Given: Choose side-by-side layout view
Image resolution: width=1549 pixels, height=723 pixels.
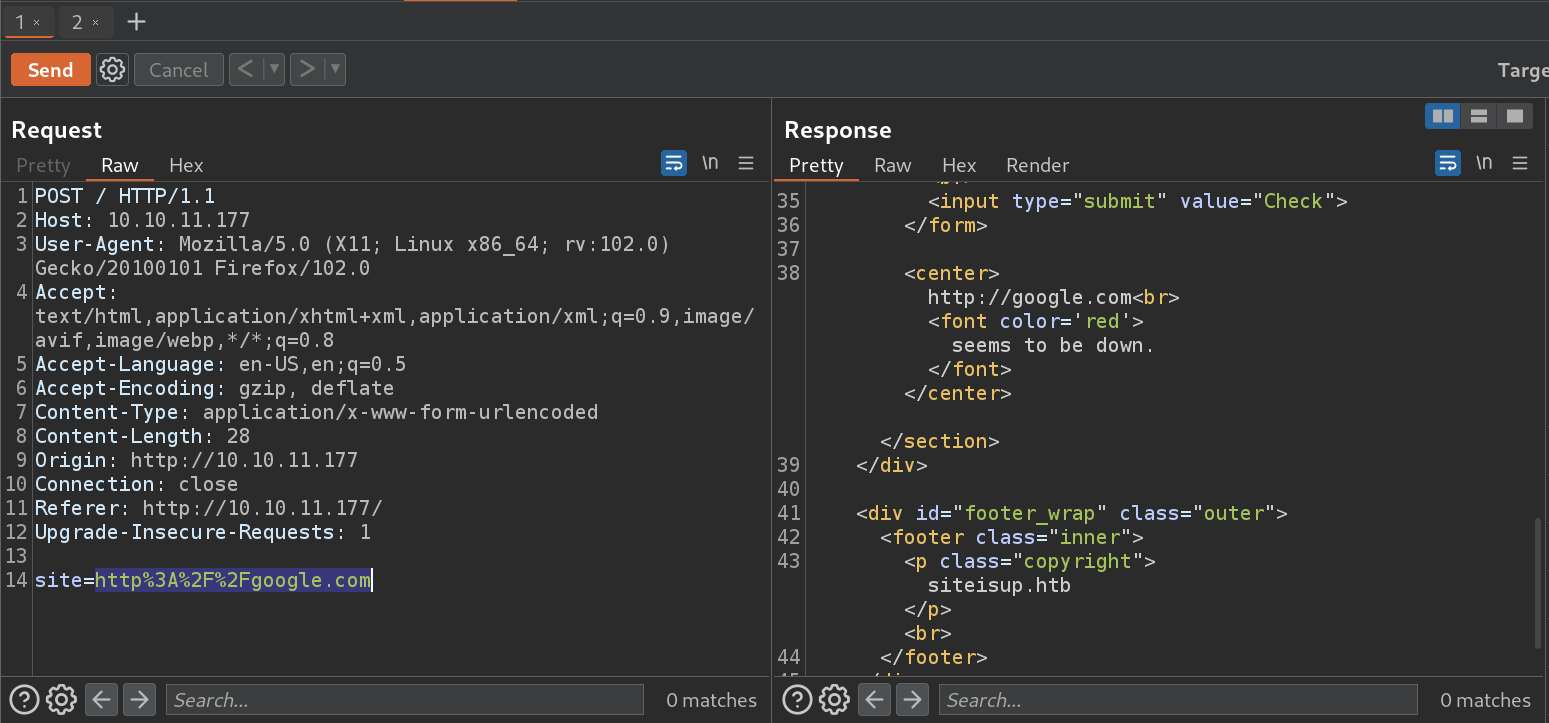Looking at the screenshot, I should (1443, 116).
